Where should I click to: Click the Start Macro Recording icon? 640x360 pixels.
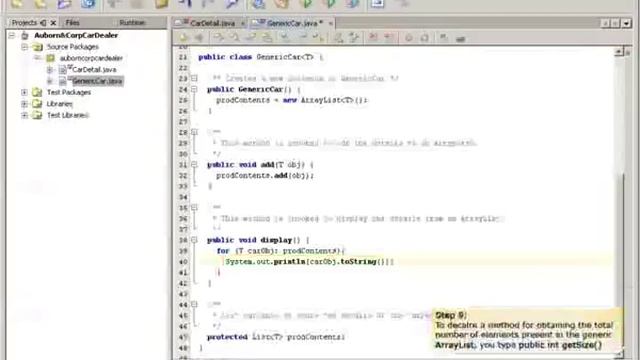tap(409, 38)
